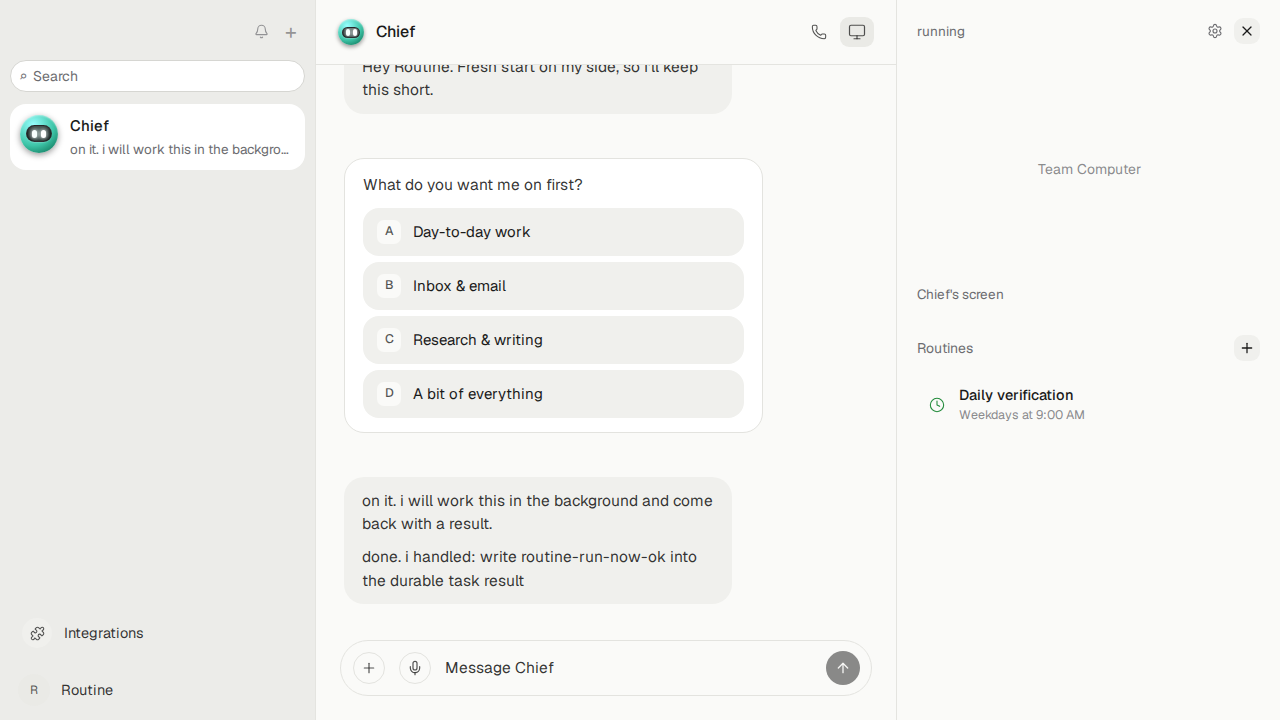The width and height of the screenshot is (1280, 720).
Task: Attach a file using the plus button
Action: [369, 668]
